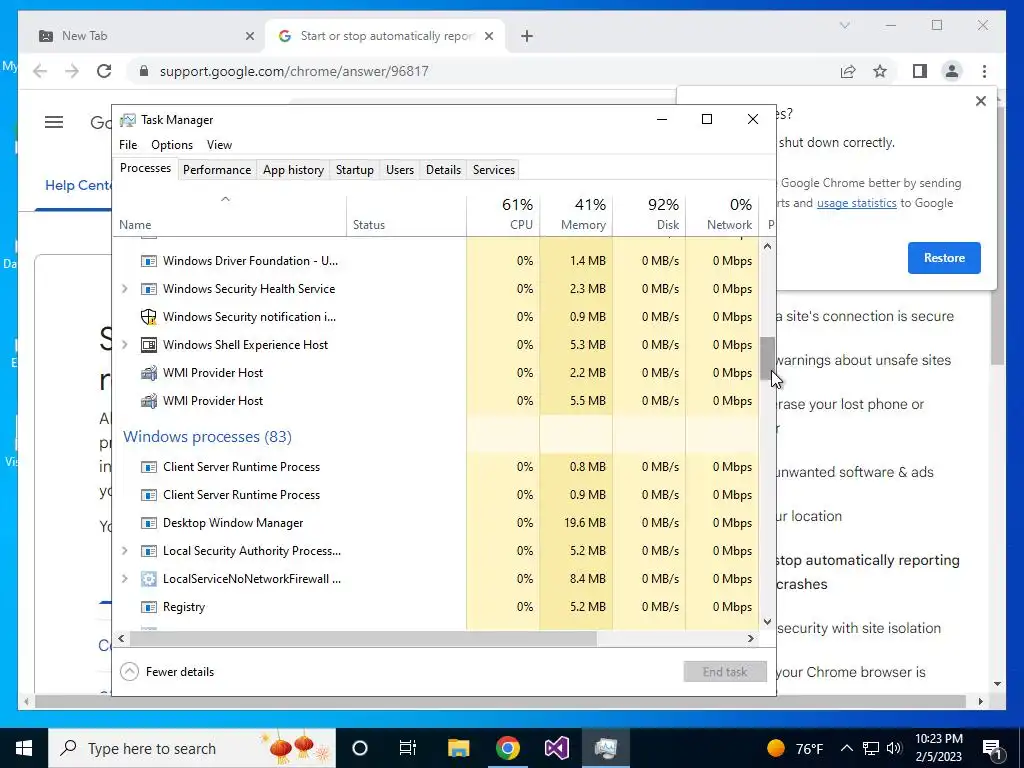
Task: Switch to the Services tab
Action: [494, 170]
